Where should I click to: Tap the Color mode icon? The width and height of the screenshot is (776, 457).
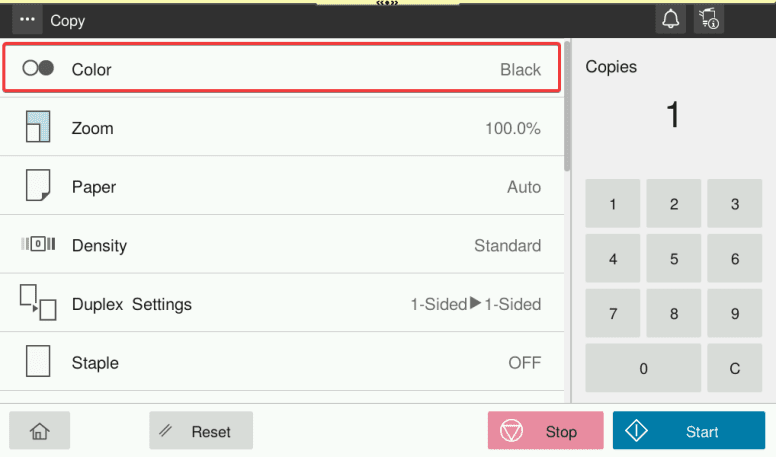pyautogui.click(x=37, y=69)
